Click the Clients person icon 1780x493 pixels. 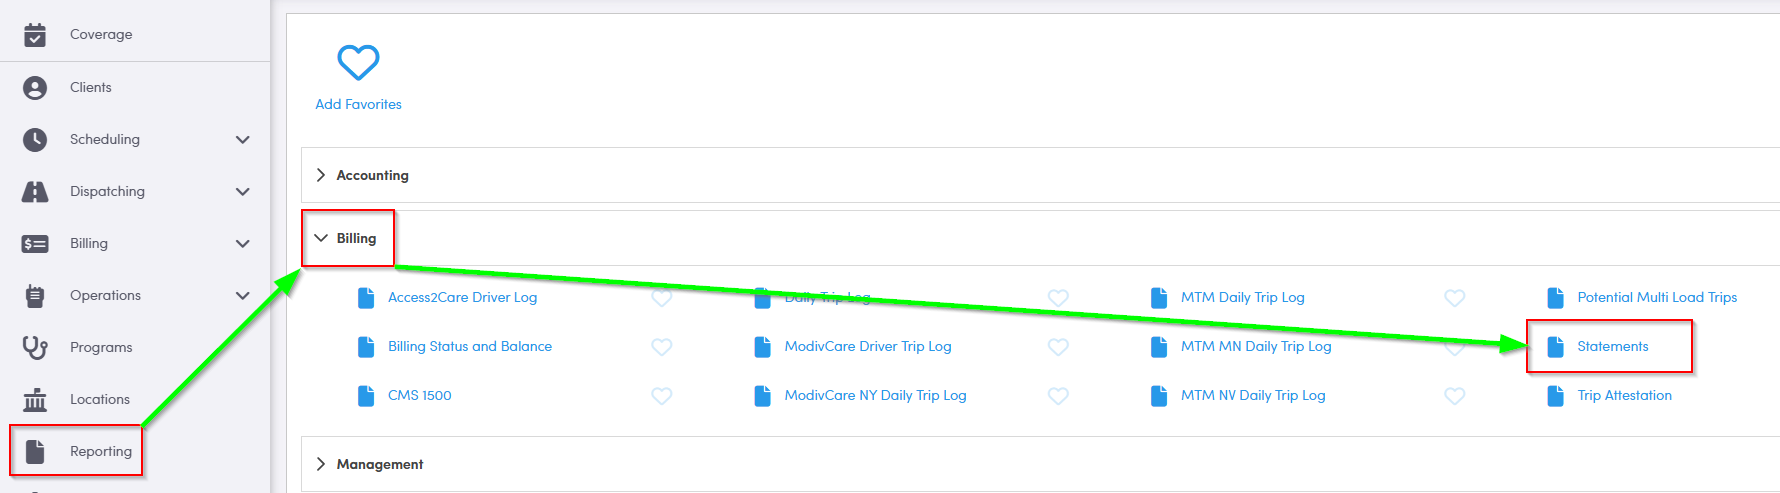pos(35,88)
